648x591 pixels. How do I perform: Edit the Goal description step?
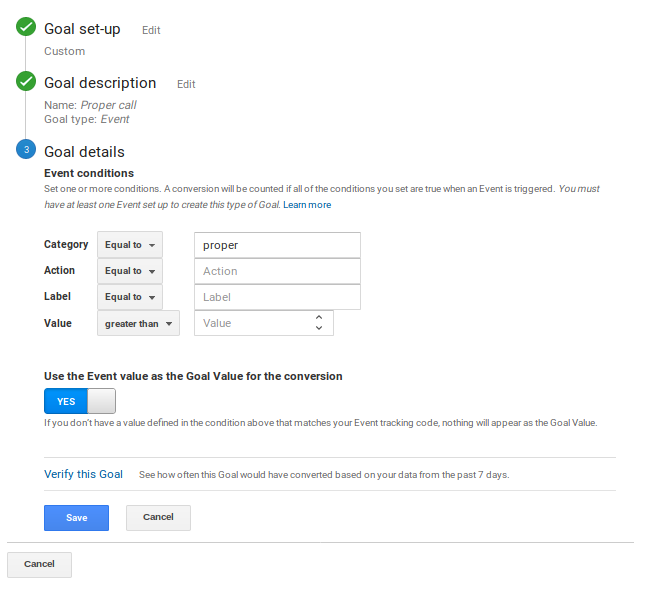(x=186, y=85)
